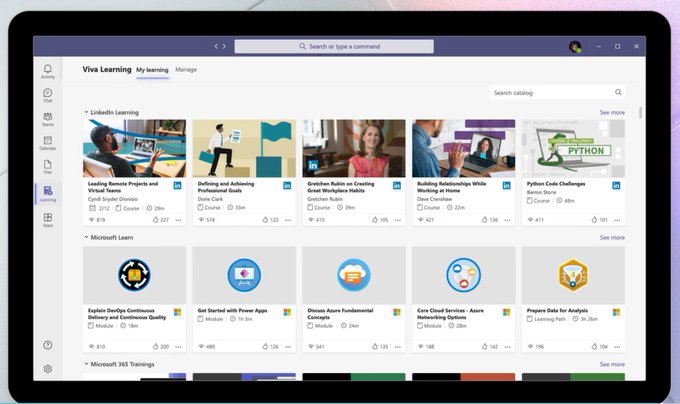
Task: Collapse the LinkedIn Learning section
Action: pyautogui.click(x=86, y=112)
